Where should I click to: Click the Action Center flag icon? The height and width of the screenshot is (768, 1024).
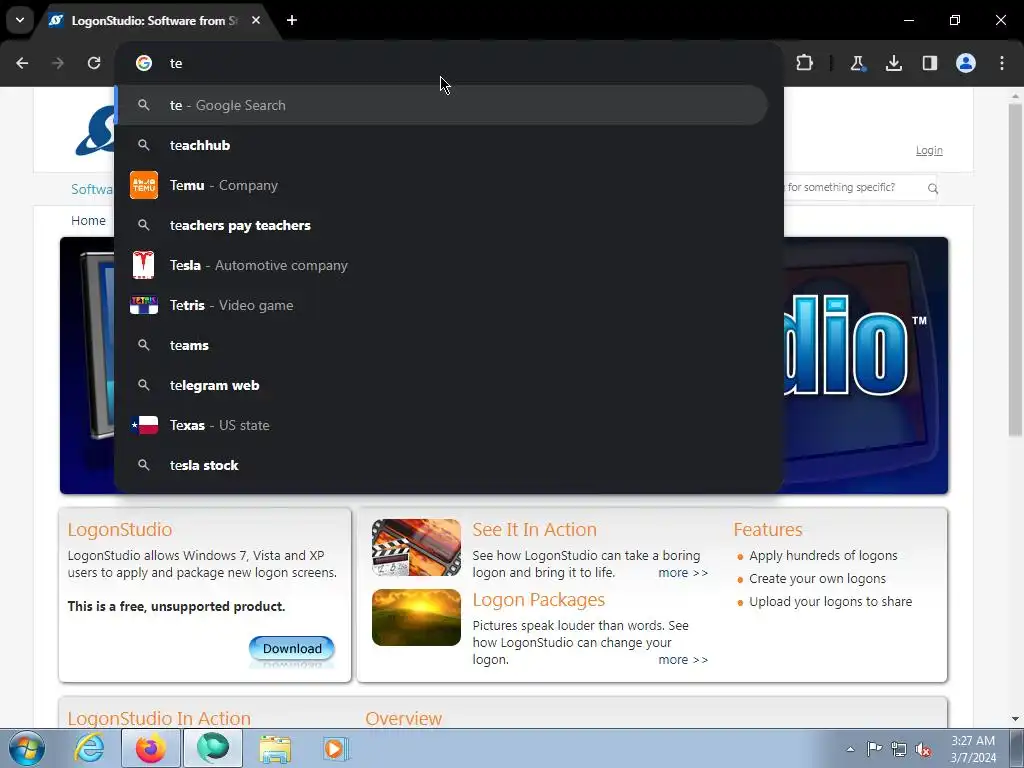pyautogui.click(x=874, y=748)
